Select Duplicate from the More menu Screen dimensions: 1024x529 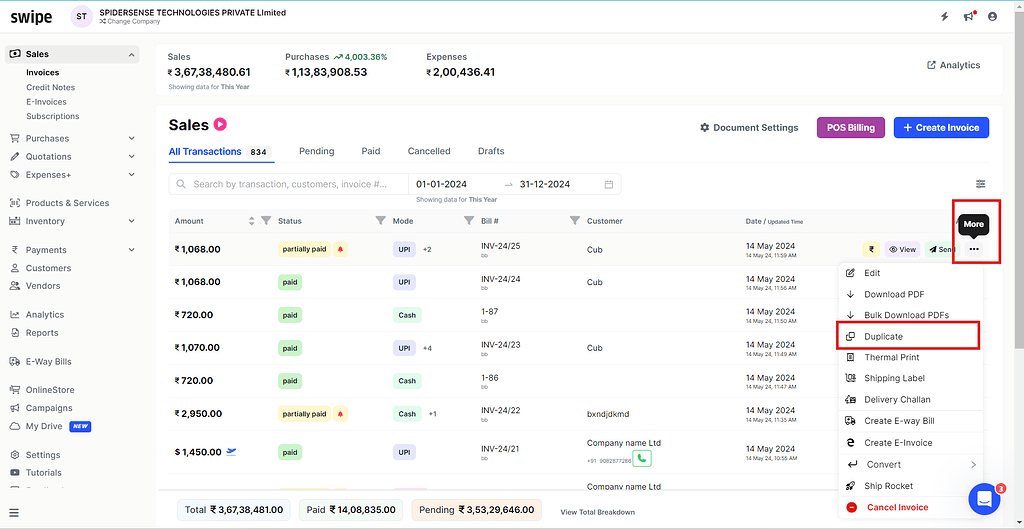tap(883, 336)
